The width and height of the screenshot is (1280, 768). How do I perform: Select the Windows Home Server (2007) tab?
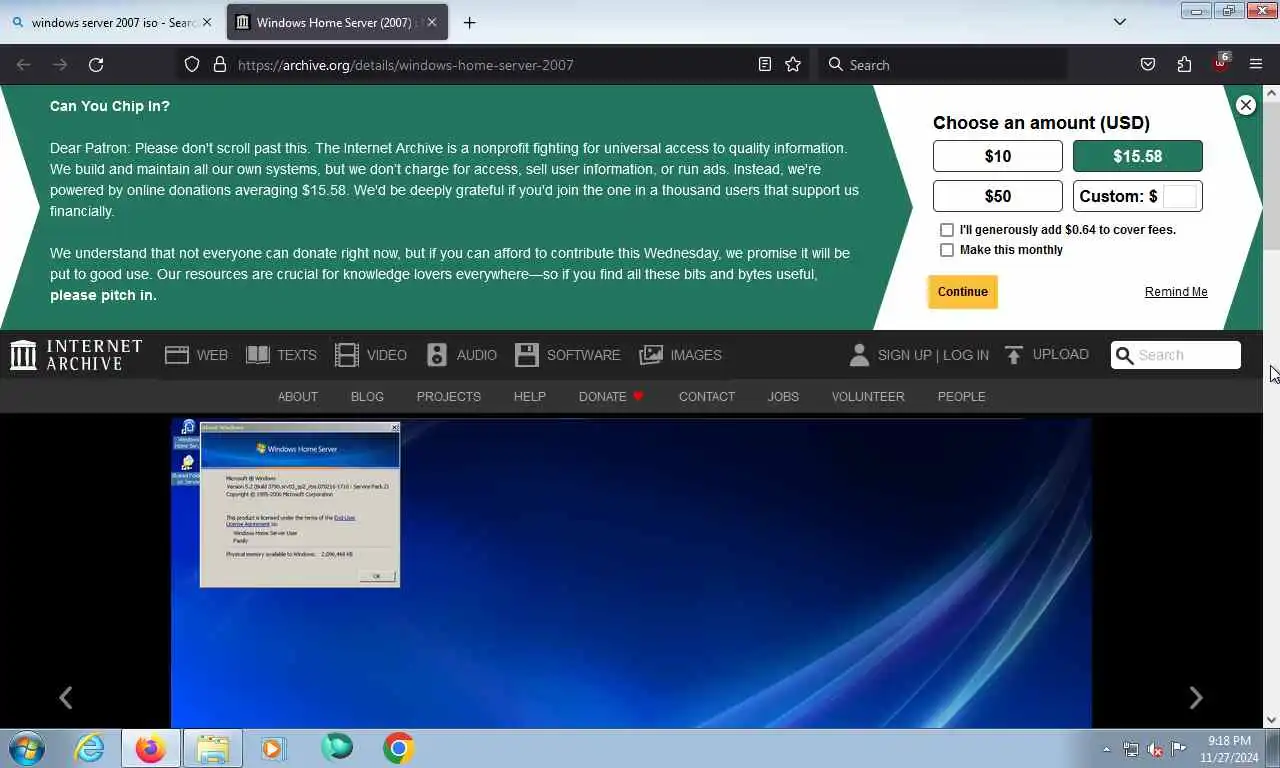pos(337,22)
